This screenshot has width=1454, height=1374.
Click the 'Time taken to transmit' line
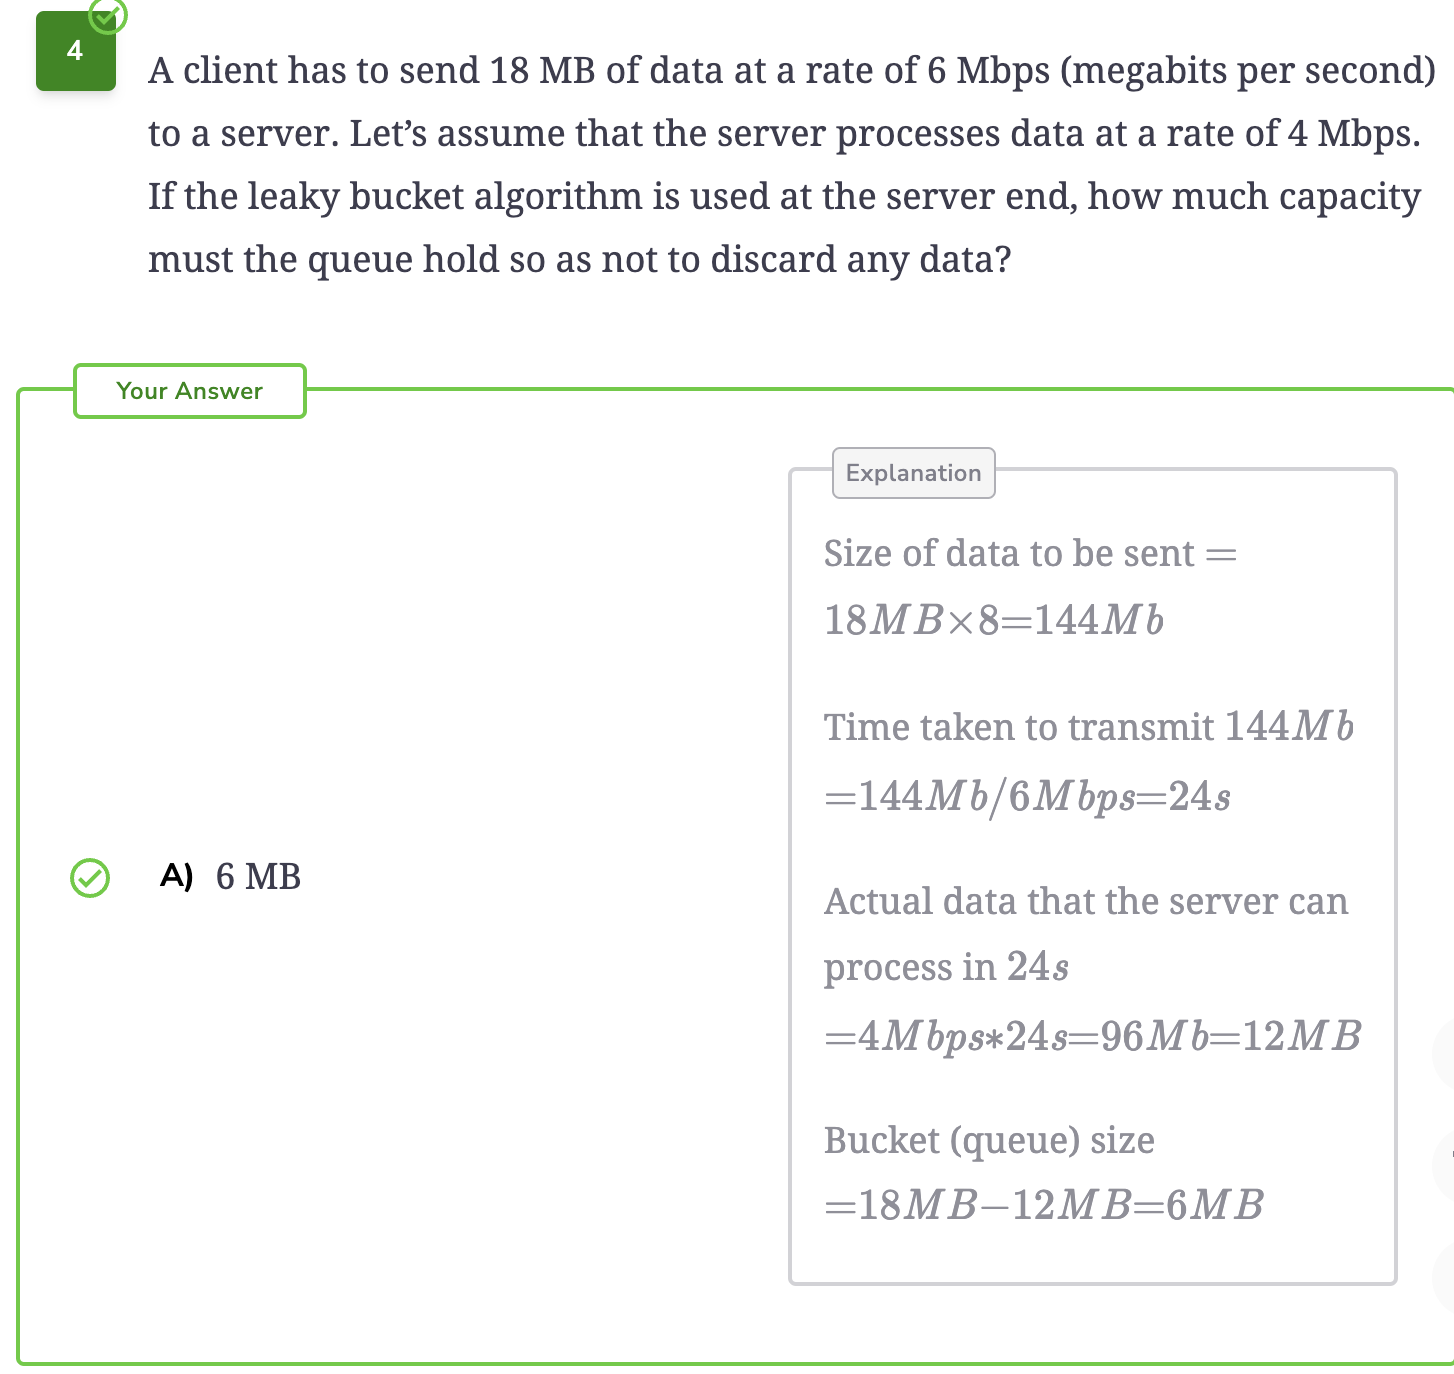pos(1089,727)
